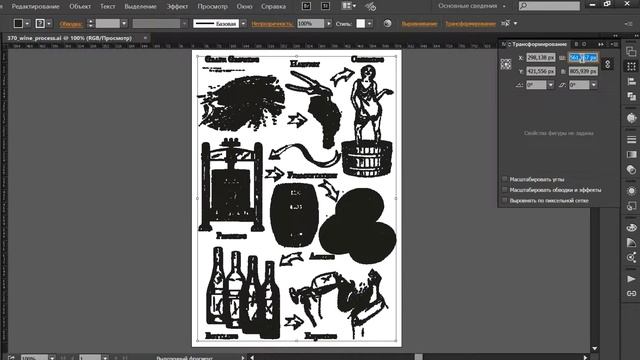Open the Transform panel icon in dock
The image size is (640, 360).
tap(631, 67)
